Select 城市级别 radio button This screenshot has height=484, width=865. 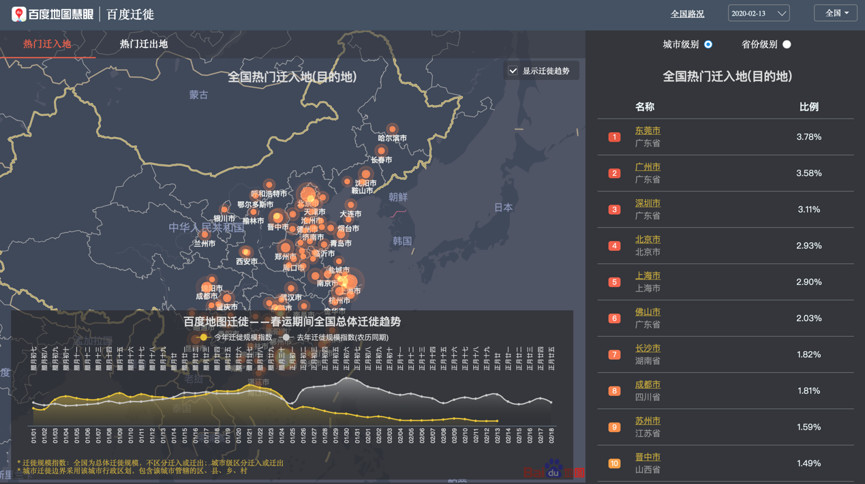pyautogui.click(x=708, y=44)
